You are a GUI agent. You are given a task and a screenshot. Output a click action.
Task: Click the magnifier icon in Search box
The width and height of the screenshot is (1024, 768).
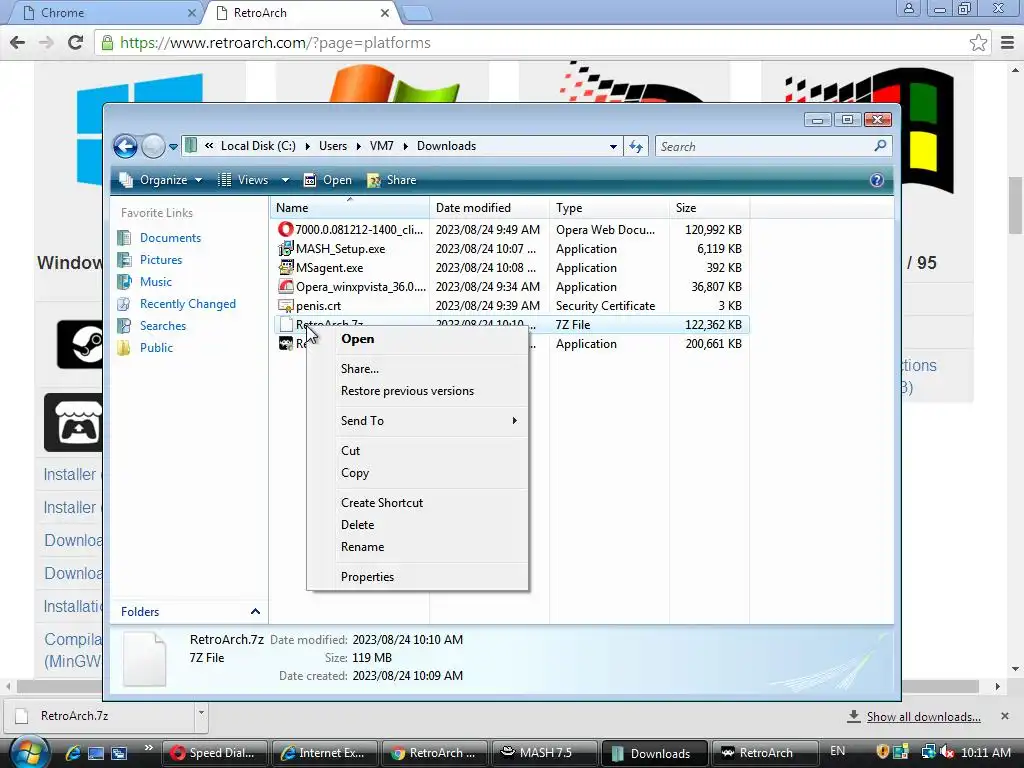(880, 146)
